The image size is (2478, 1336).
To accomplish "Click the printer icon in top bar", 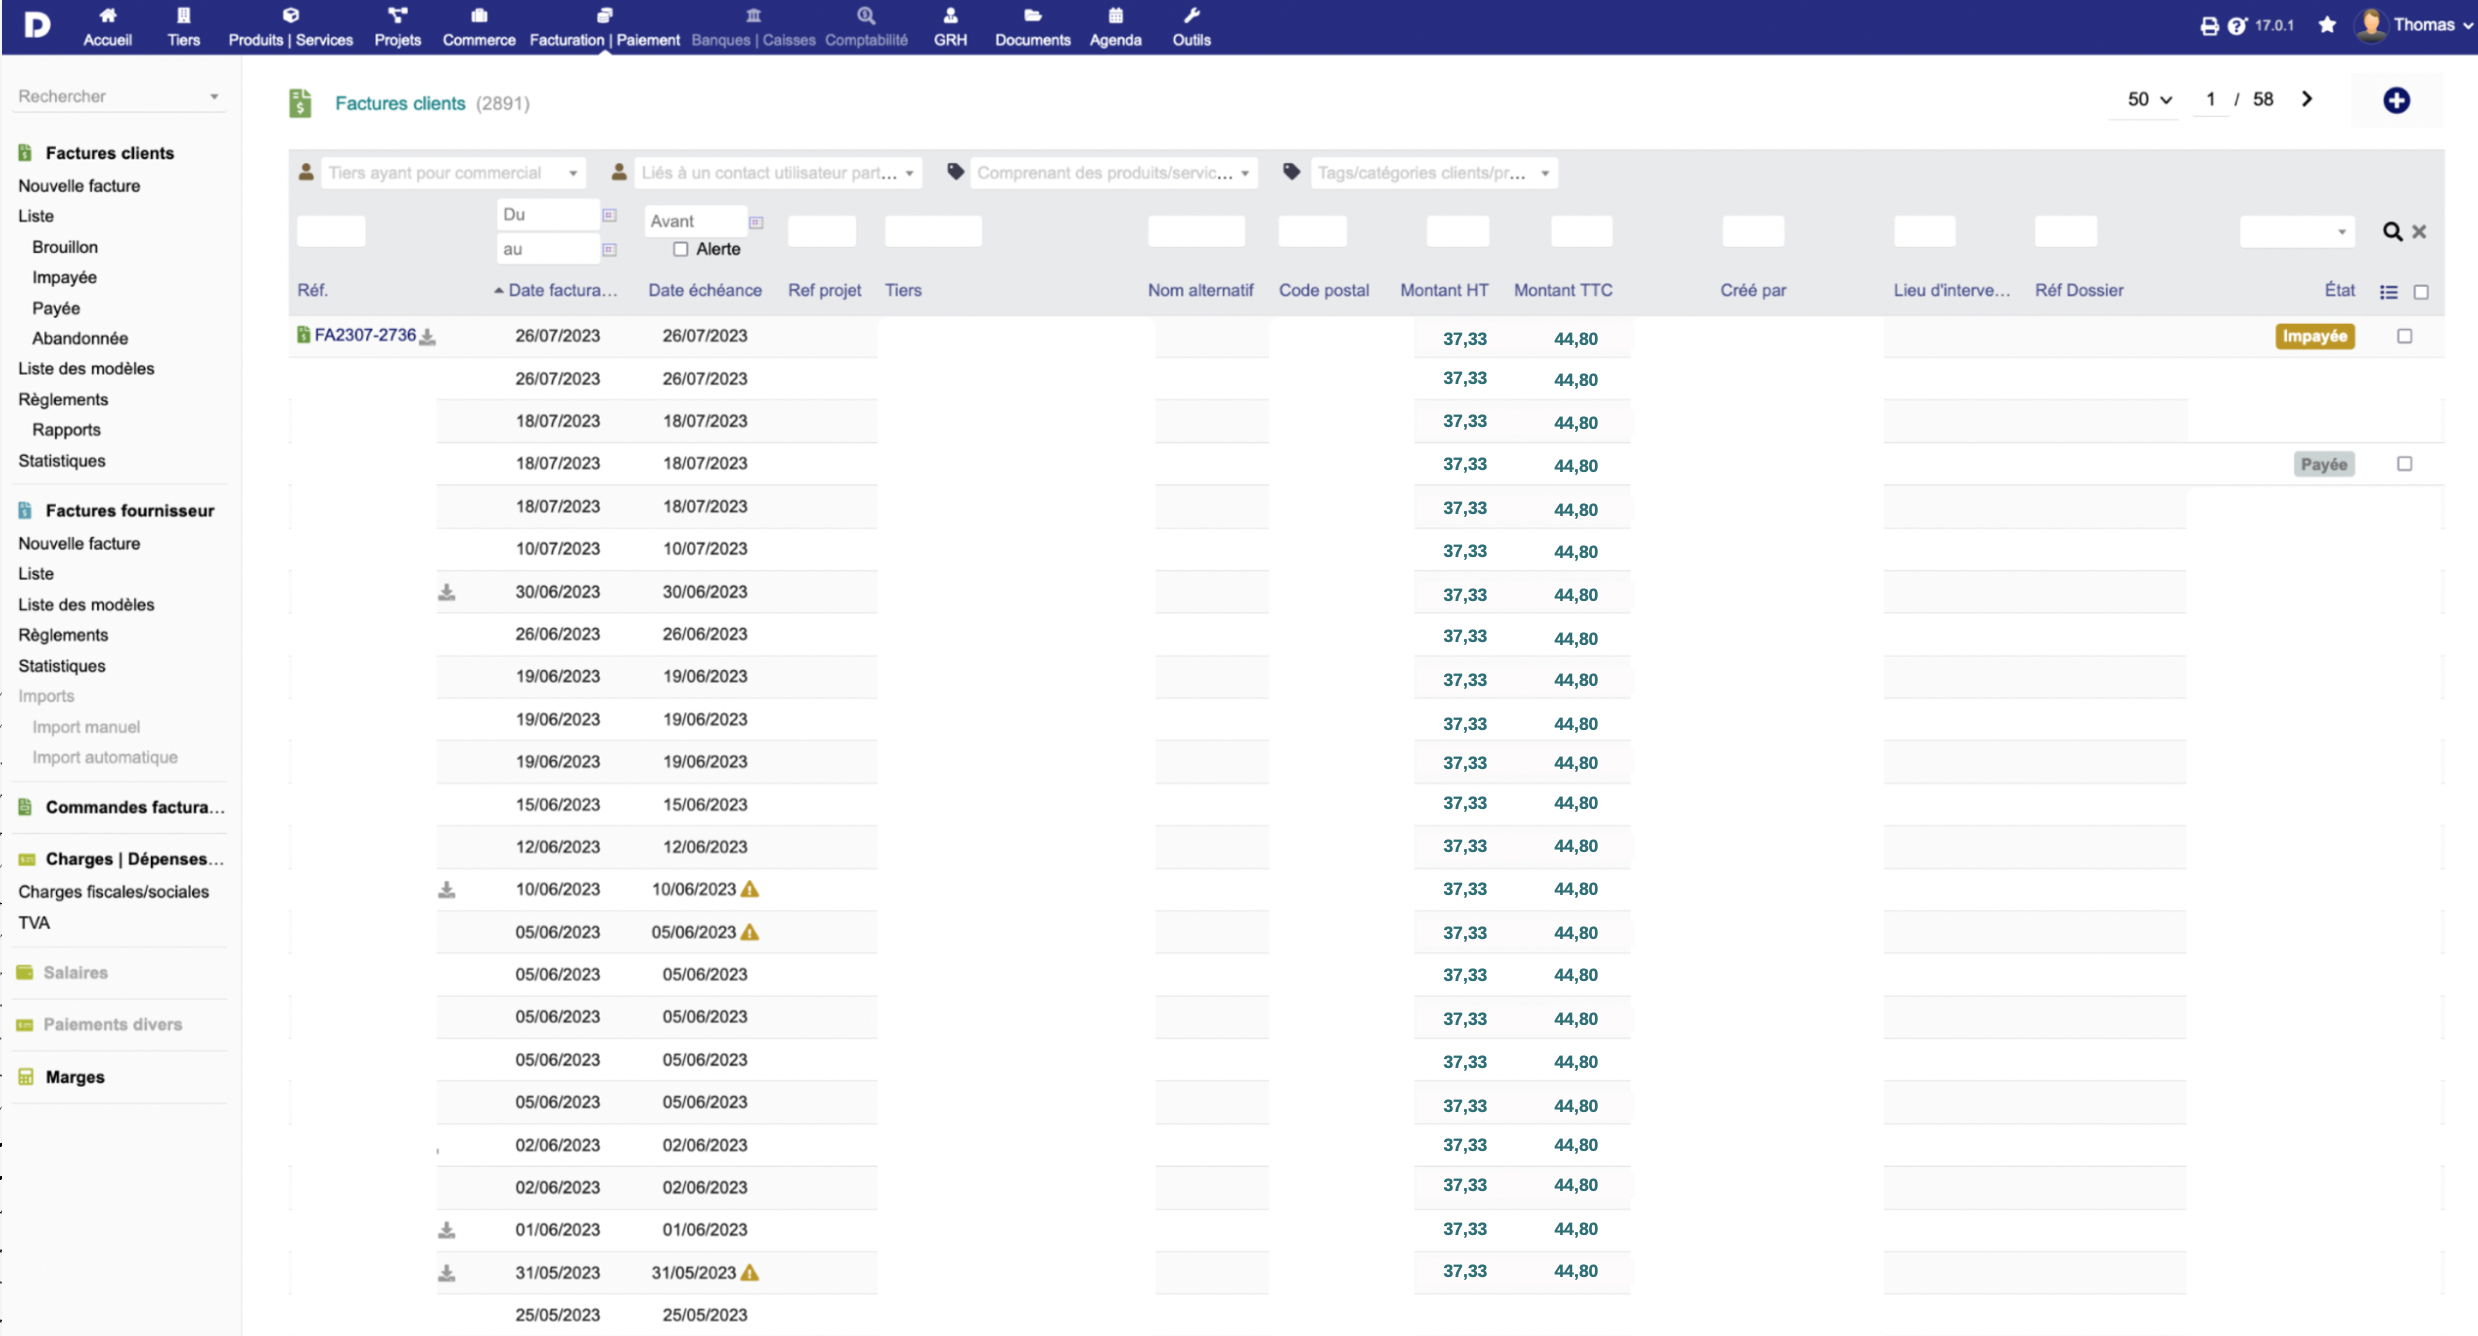I will [x=2209, y=26].
